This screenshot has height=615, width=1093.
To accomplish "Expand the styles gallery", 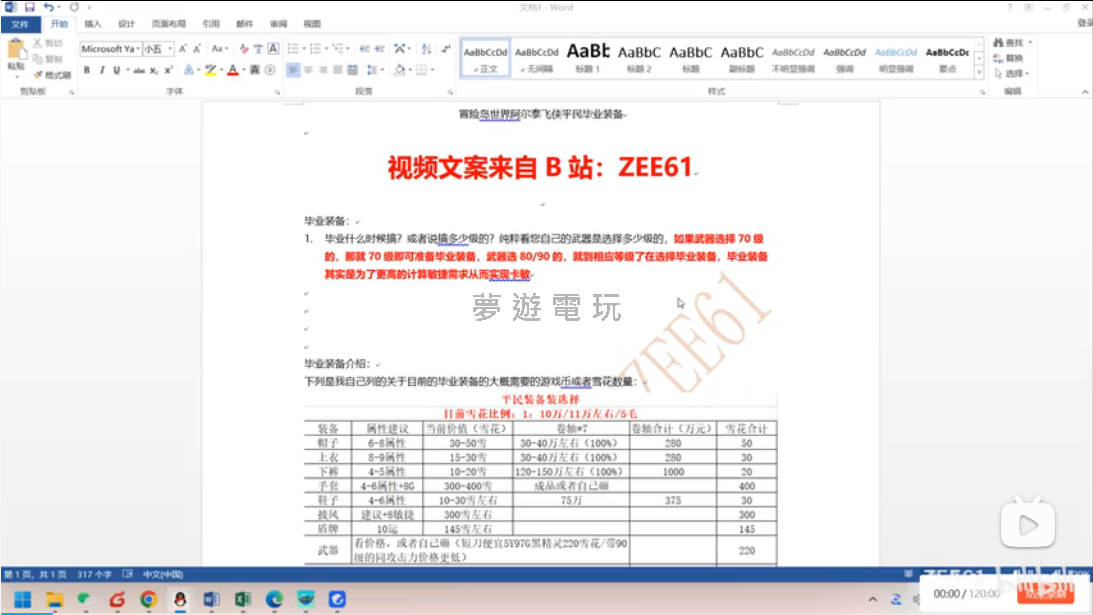I will pos(979,73).
